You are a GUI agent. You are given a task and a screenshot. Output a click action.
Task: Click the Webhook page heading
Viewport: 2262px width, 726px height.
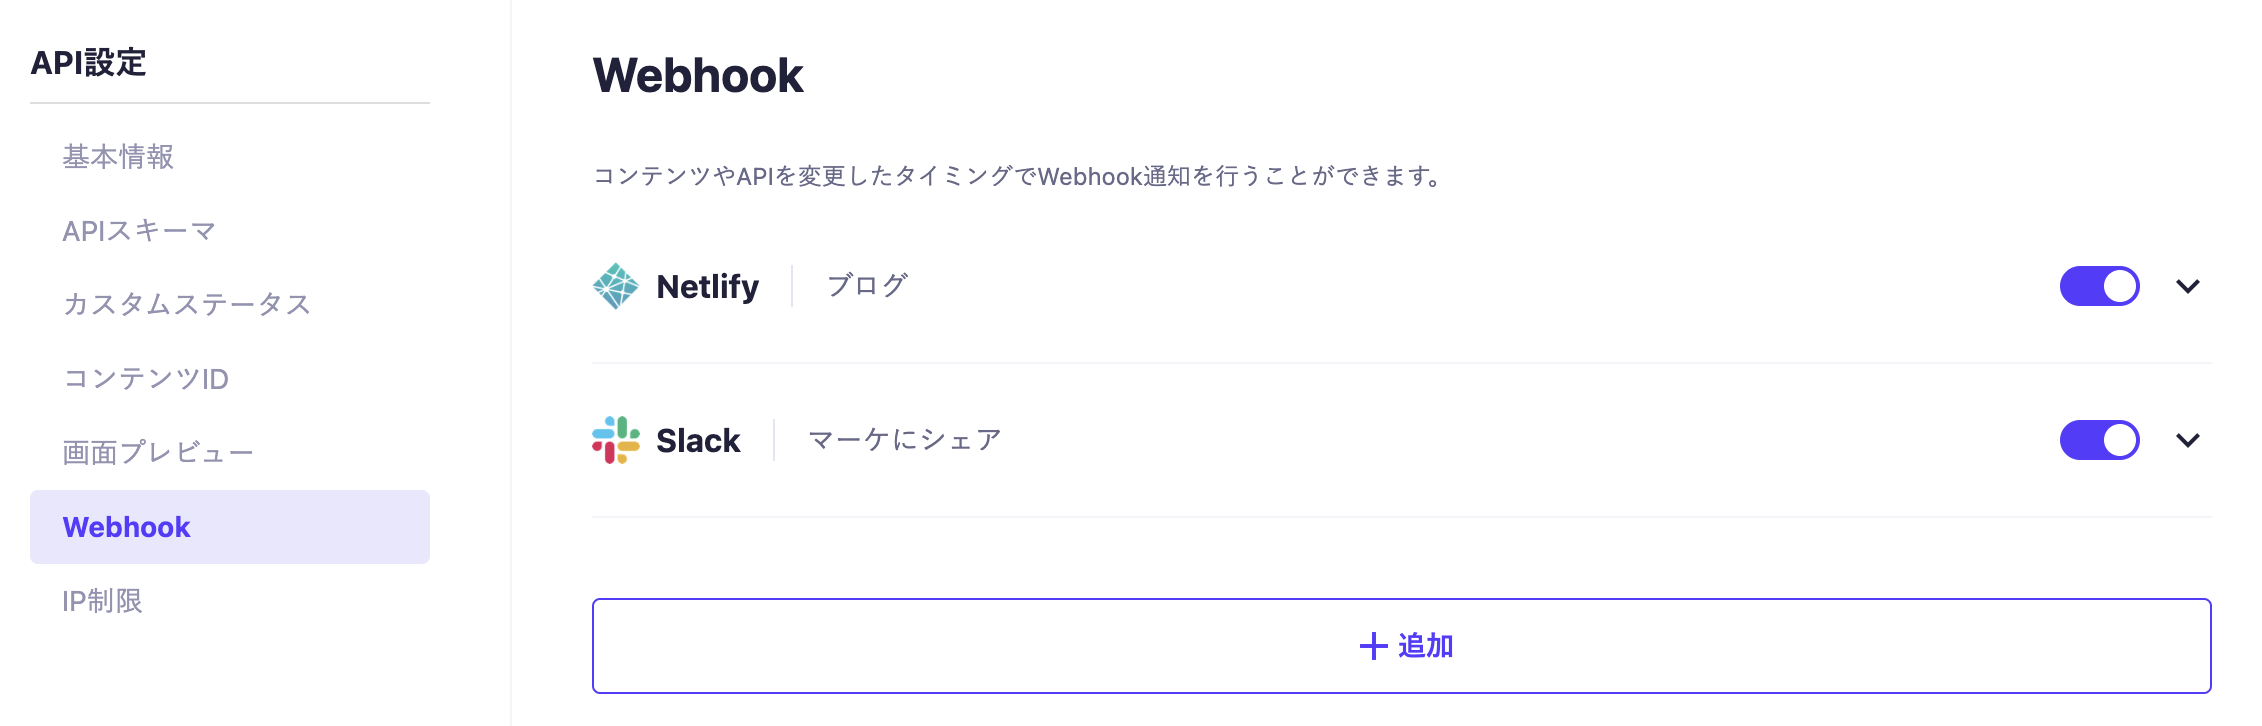click(x=698, y=76)
